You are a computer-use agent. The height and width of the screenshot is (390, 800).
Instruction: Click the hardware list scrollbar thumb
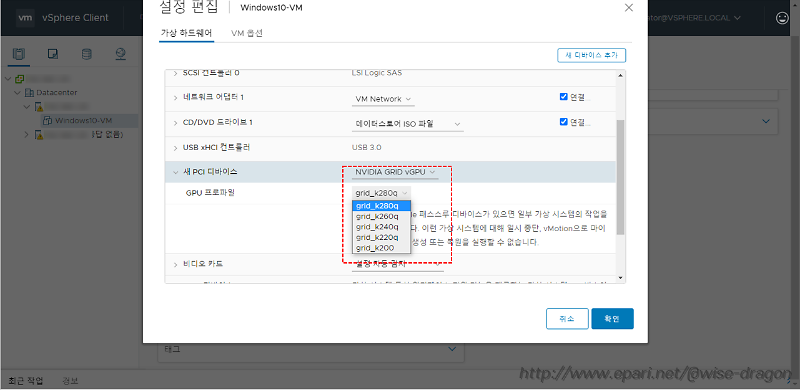click(620, 177)
